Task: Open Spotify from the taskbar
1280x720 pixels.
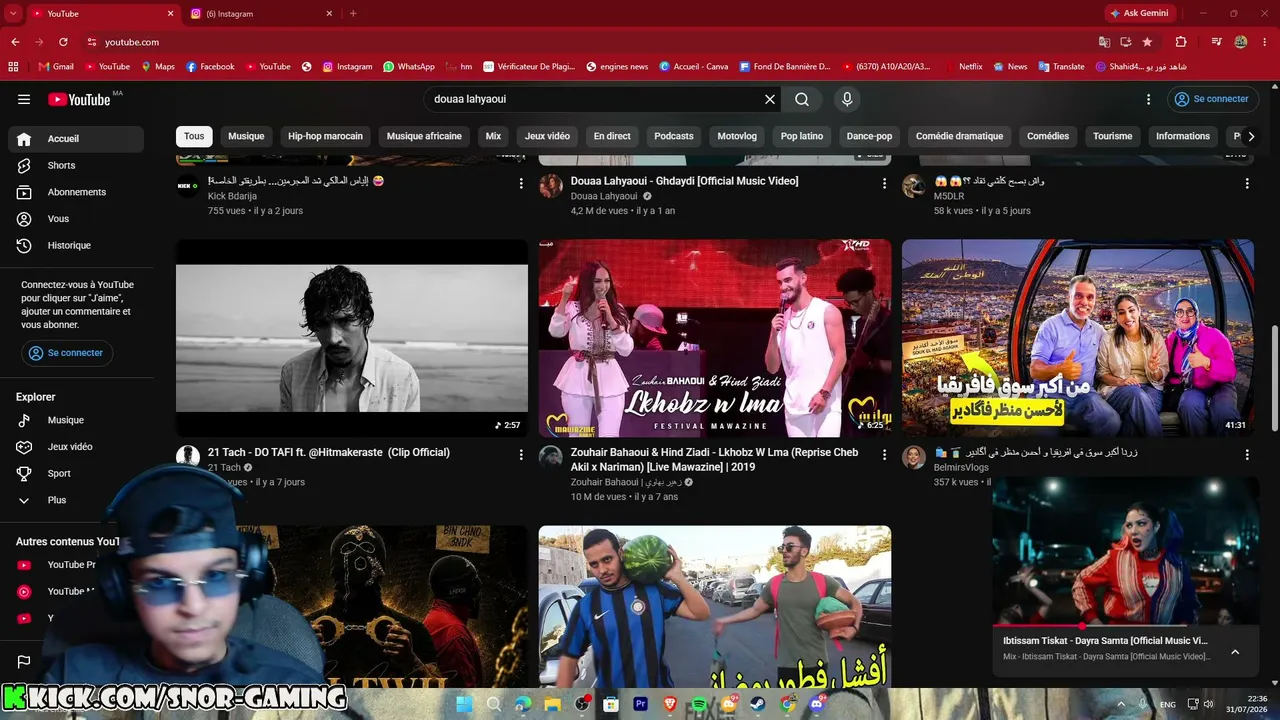Action: 699,704
